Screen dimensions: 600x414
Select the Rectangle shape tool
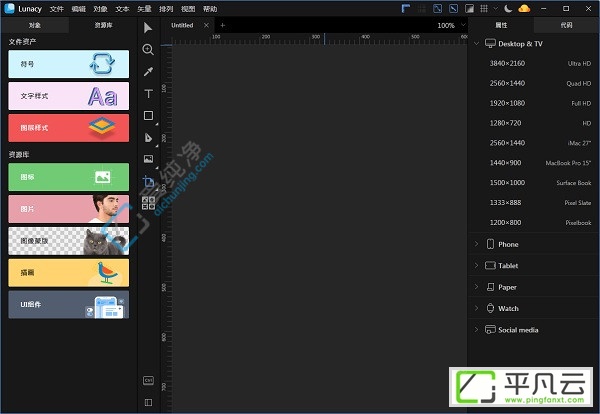(x=148, y=116)
